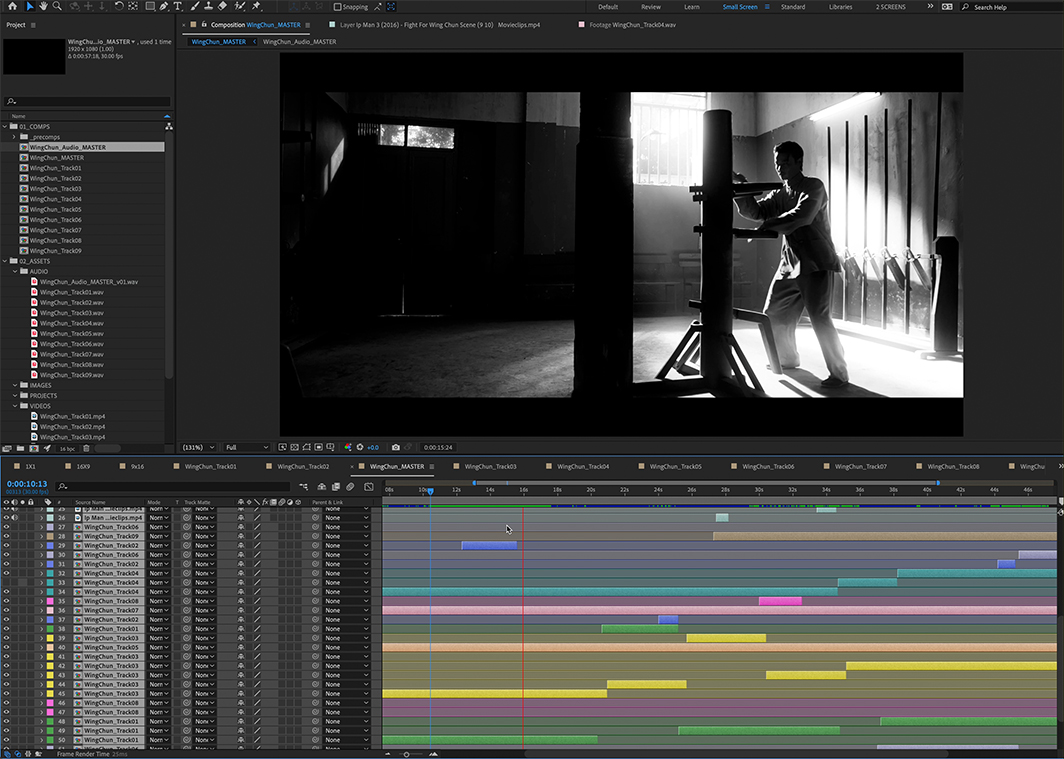
Task: Switch to the Default workspace
Action: pyautogui.click(x=608, y=7)
